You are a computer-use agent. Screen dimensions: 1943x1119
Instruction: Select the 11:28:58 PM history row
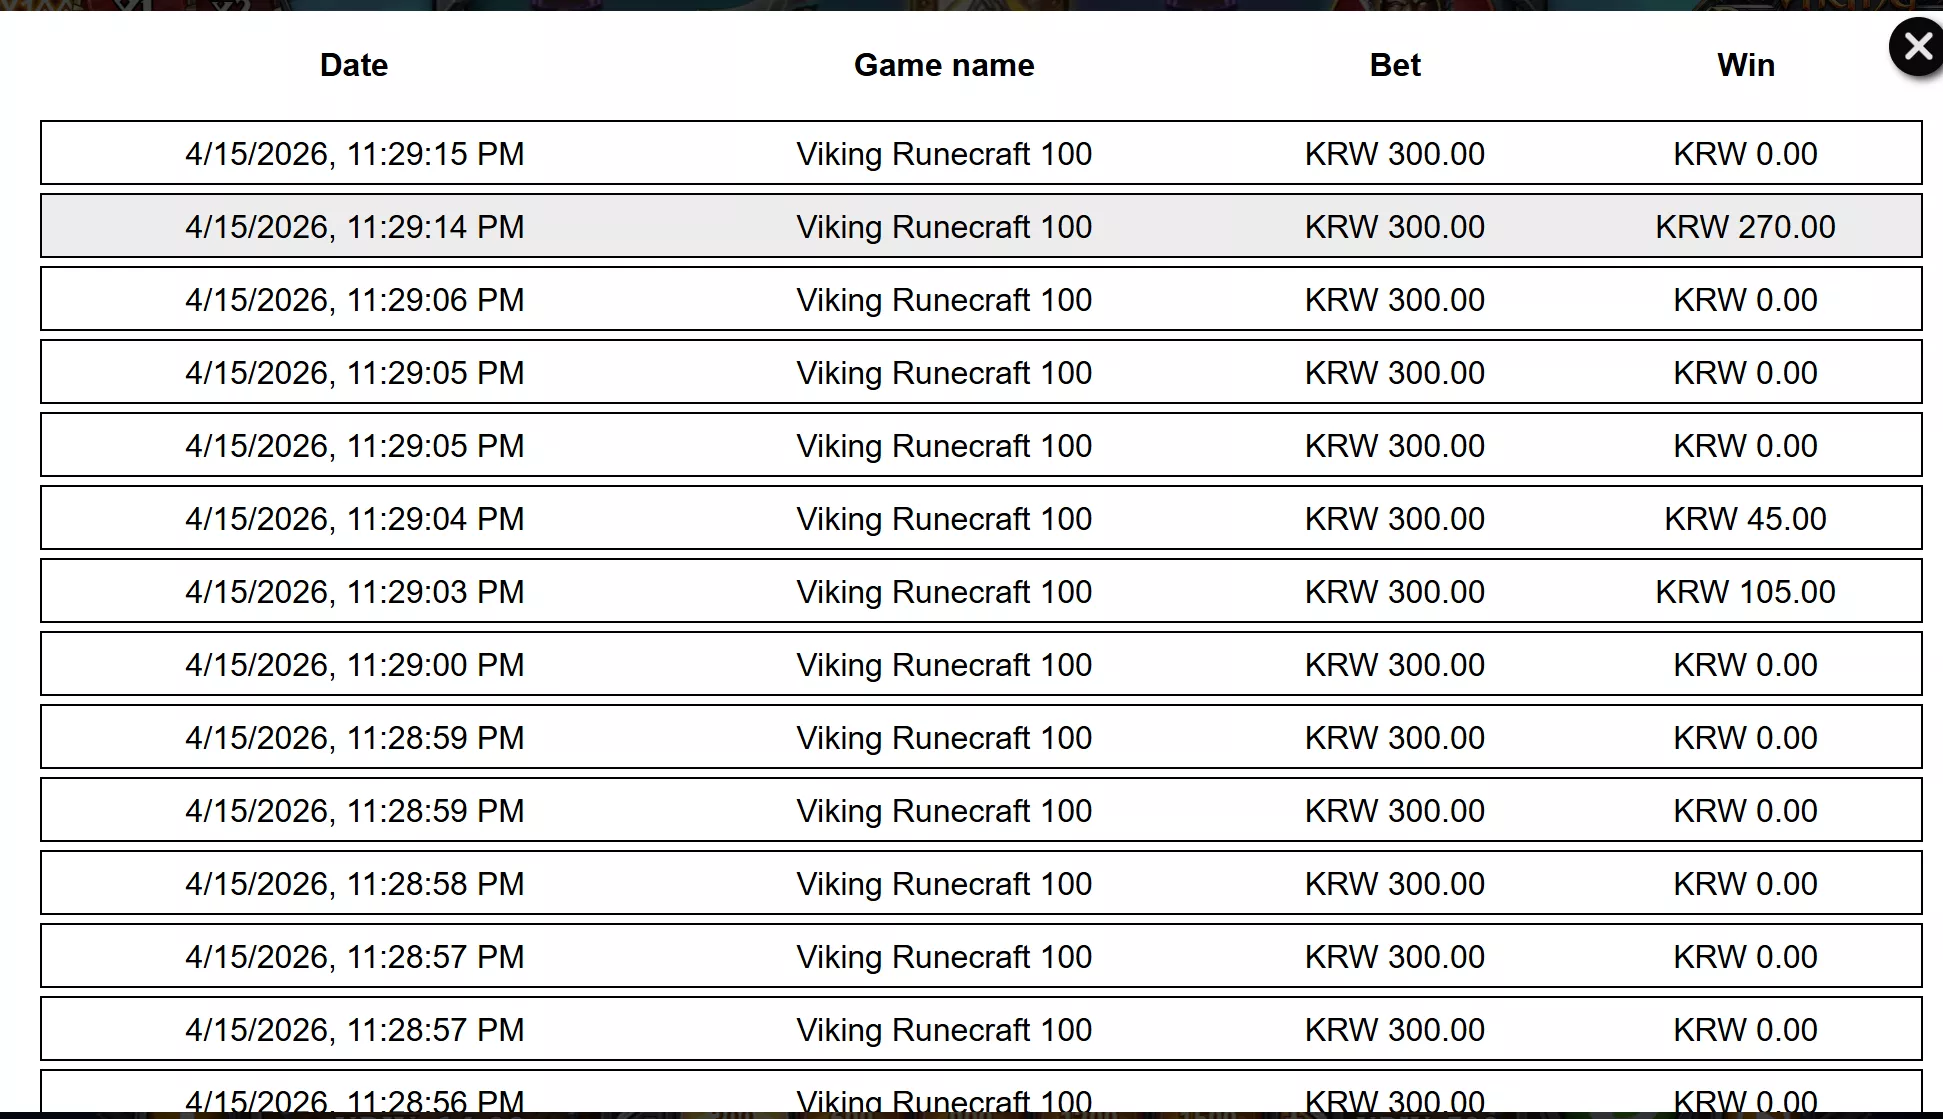(x=981, y=883)
